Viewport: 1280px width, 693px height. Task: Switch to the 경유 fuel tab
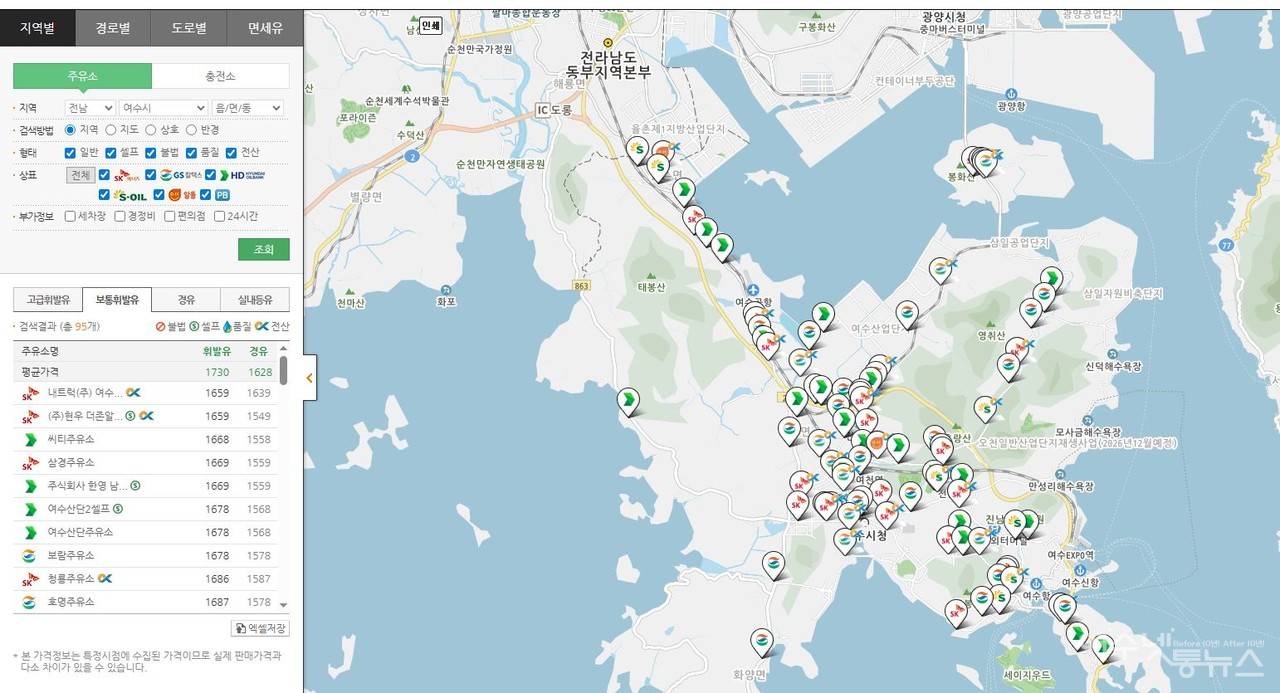[186, 299]
